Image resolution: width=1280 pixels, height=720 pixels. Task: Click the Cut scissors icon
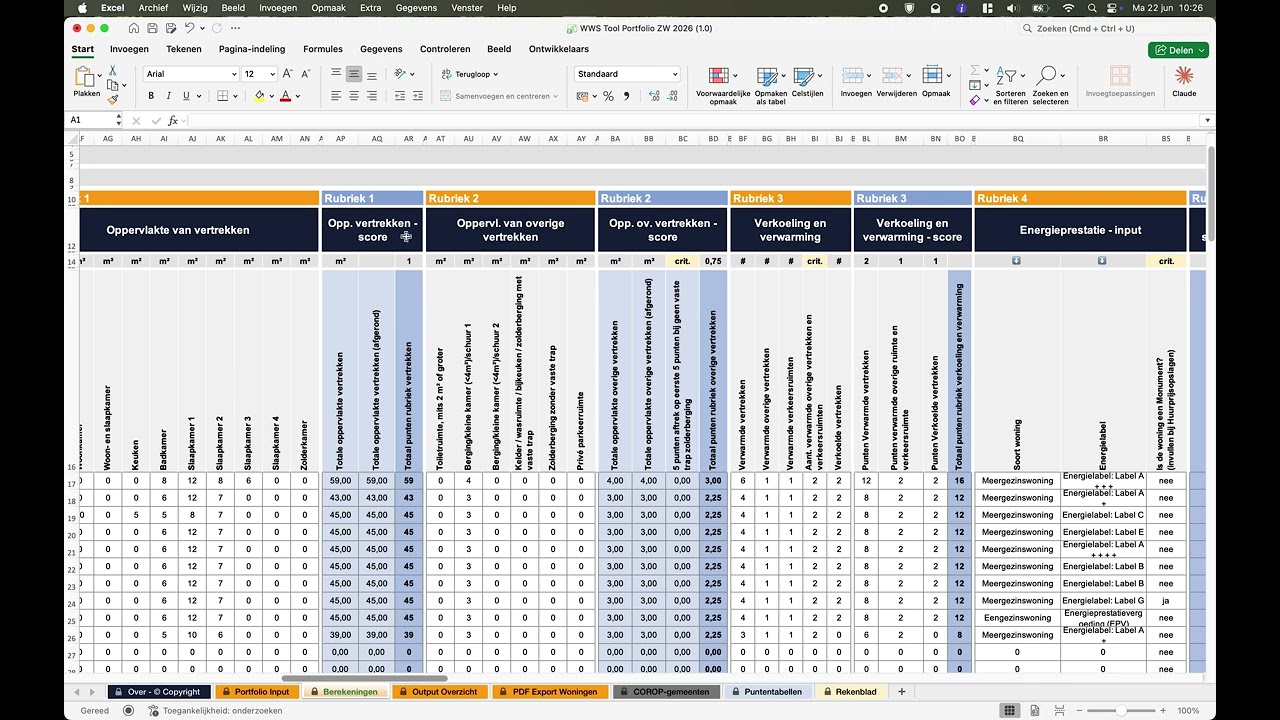pyautogui.click(x=113, y=71)
